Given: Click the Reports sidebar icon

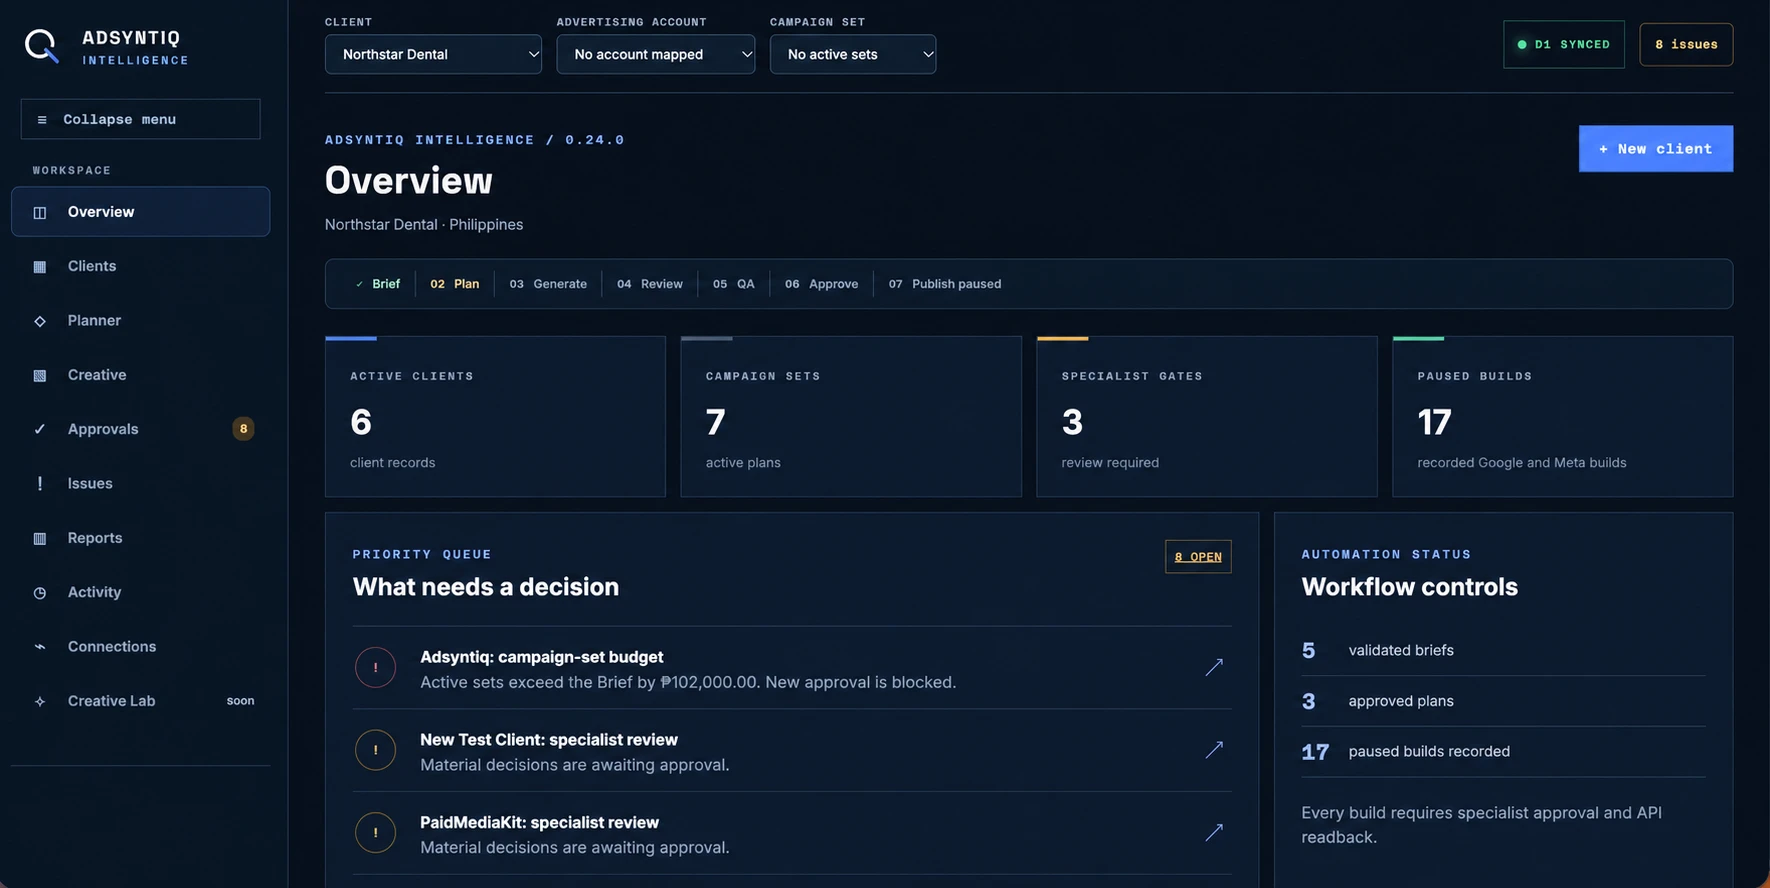Looking at the screenshot, I should coord(40,538).
